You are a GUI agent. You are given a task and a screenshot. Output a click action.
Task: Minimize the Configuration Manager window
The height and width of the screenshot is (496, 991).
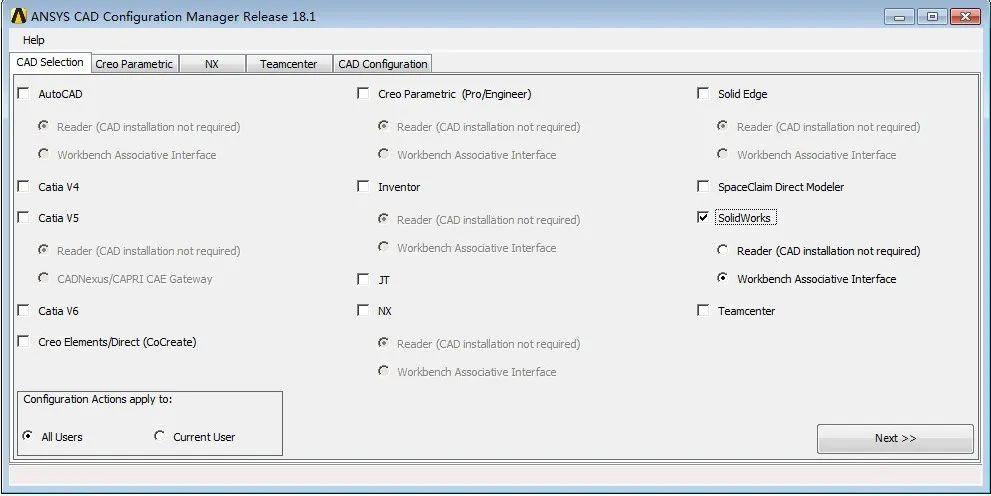point(899,16)
